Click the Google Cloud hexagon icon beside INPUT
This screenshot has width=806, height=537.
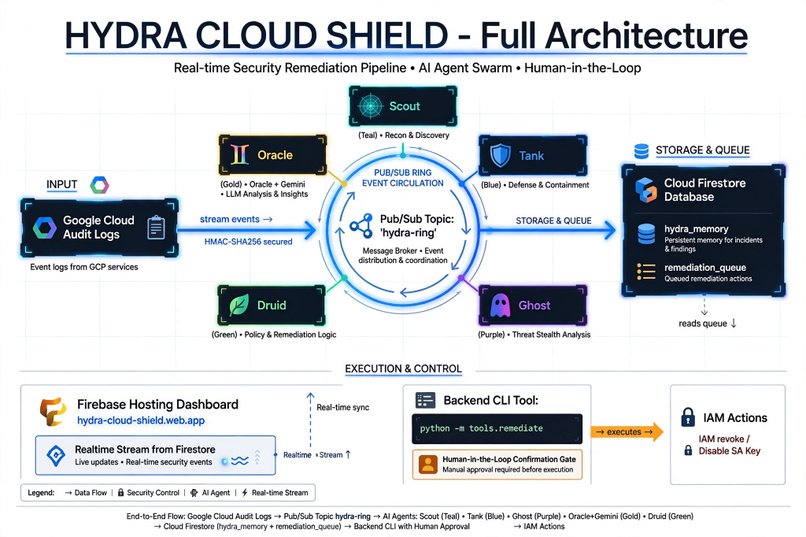point(99,185)
